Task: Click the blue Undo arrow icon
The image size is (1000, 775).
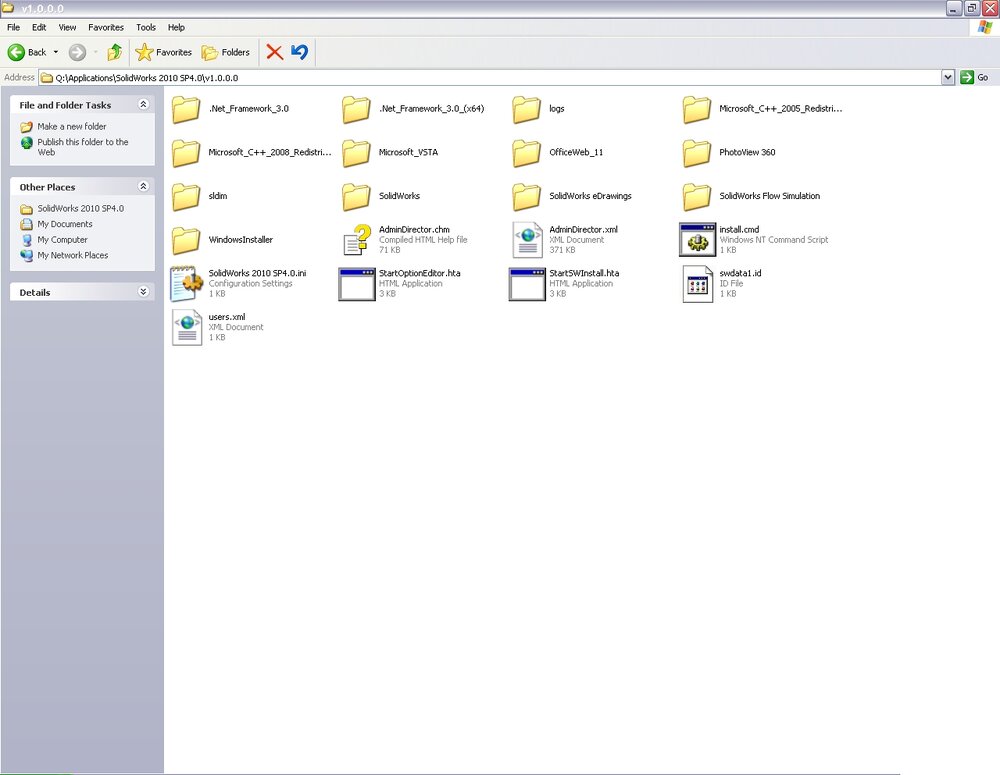Action: tap(300, 52)
